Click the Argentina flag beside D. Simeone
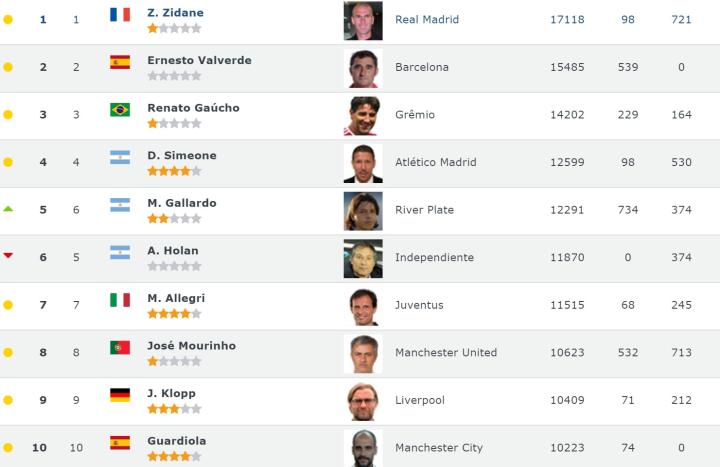 coord(120,157)
